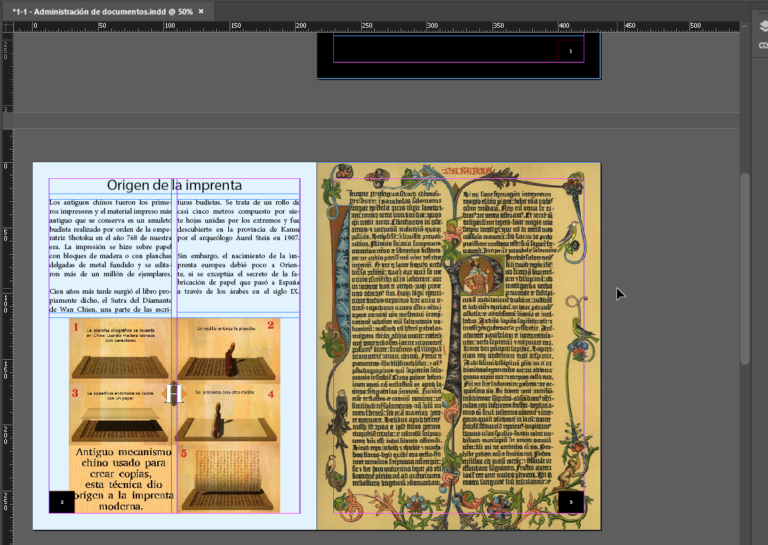768x545 pixels.
Task: Close the Administración de documentos.indd tab
Action: 201,11
